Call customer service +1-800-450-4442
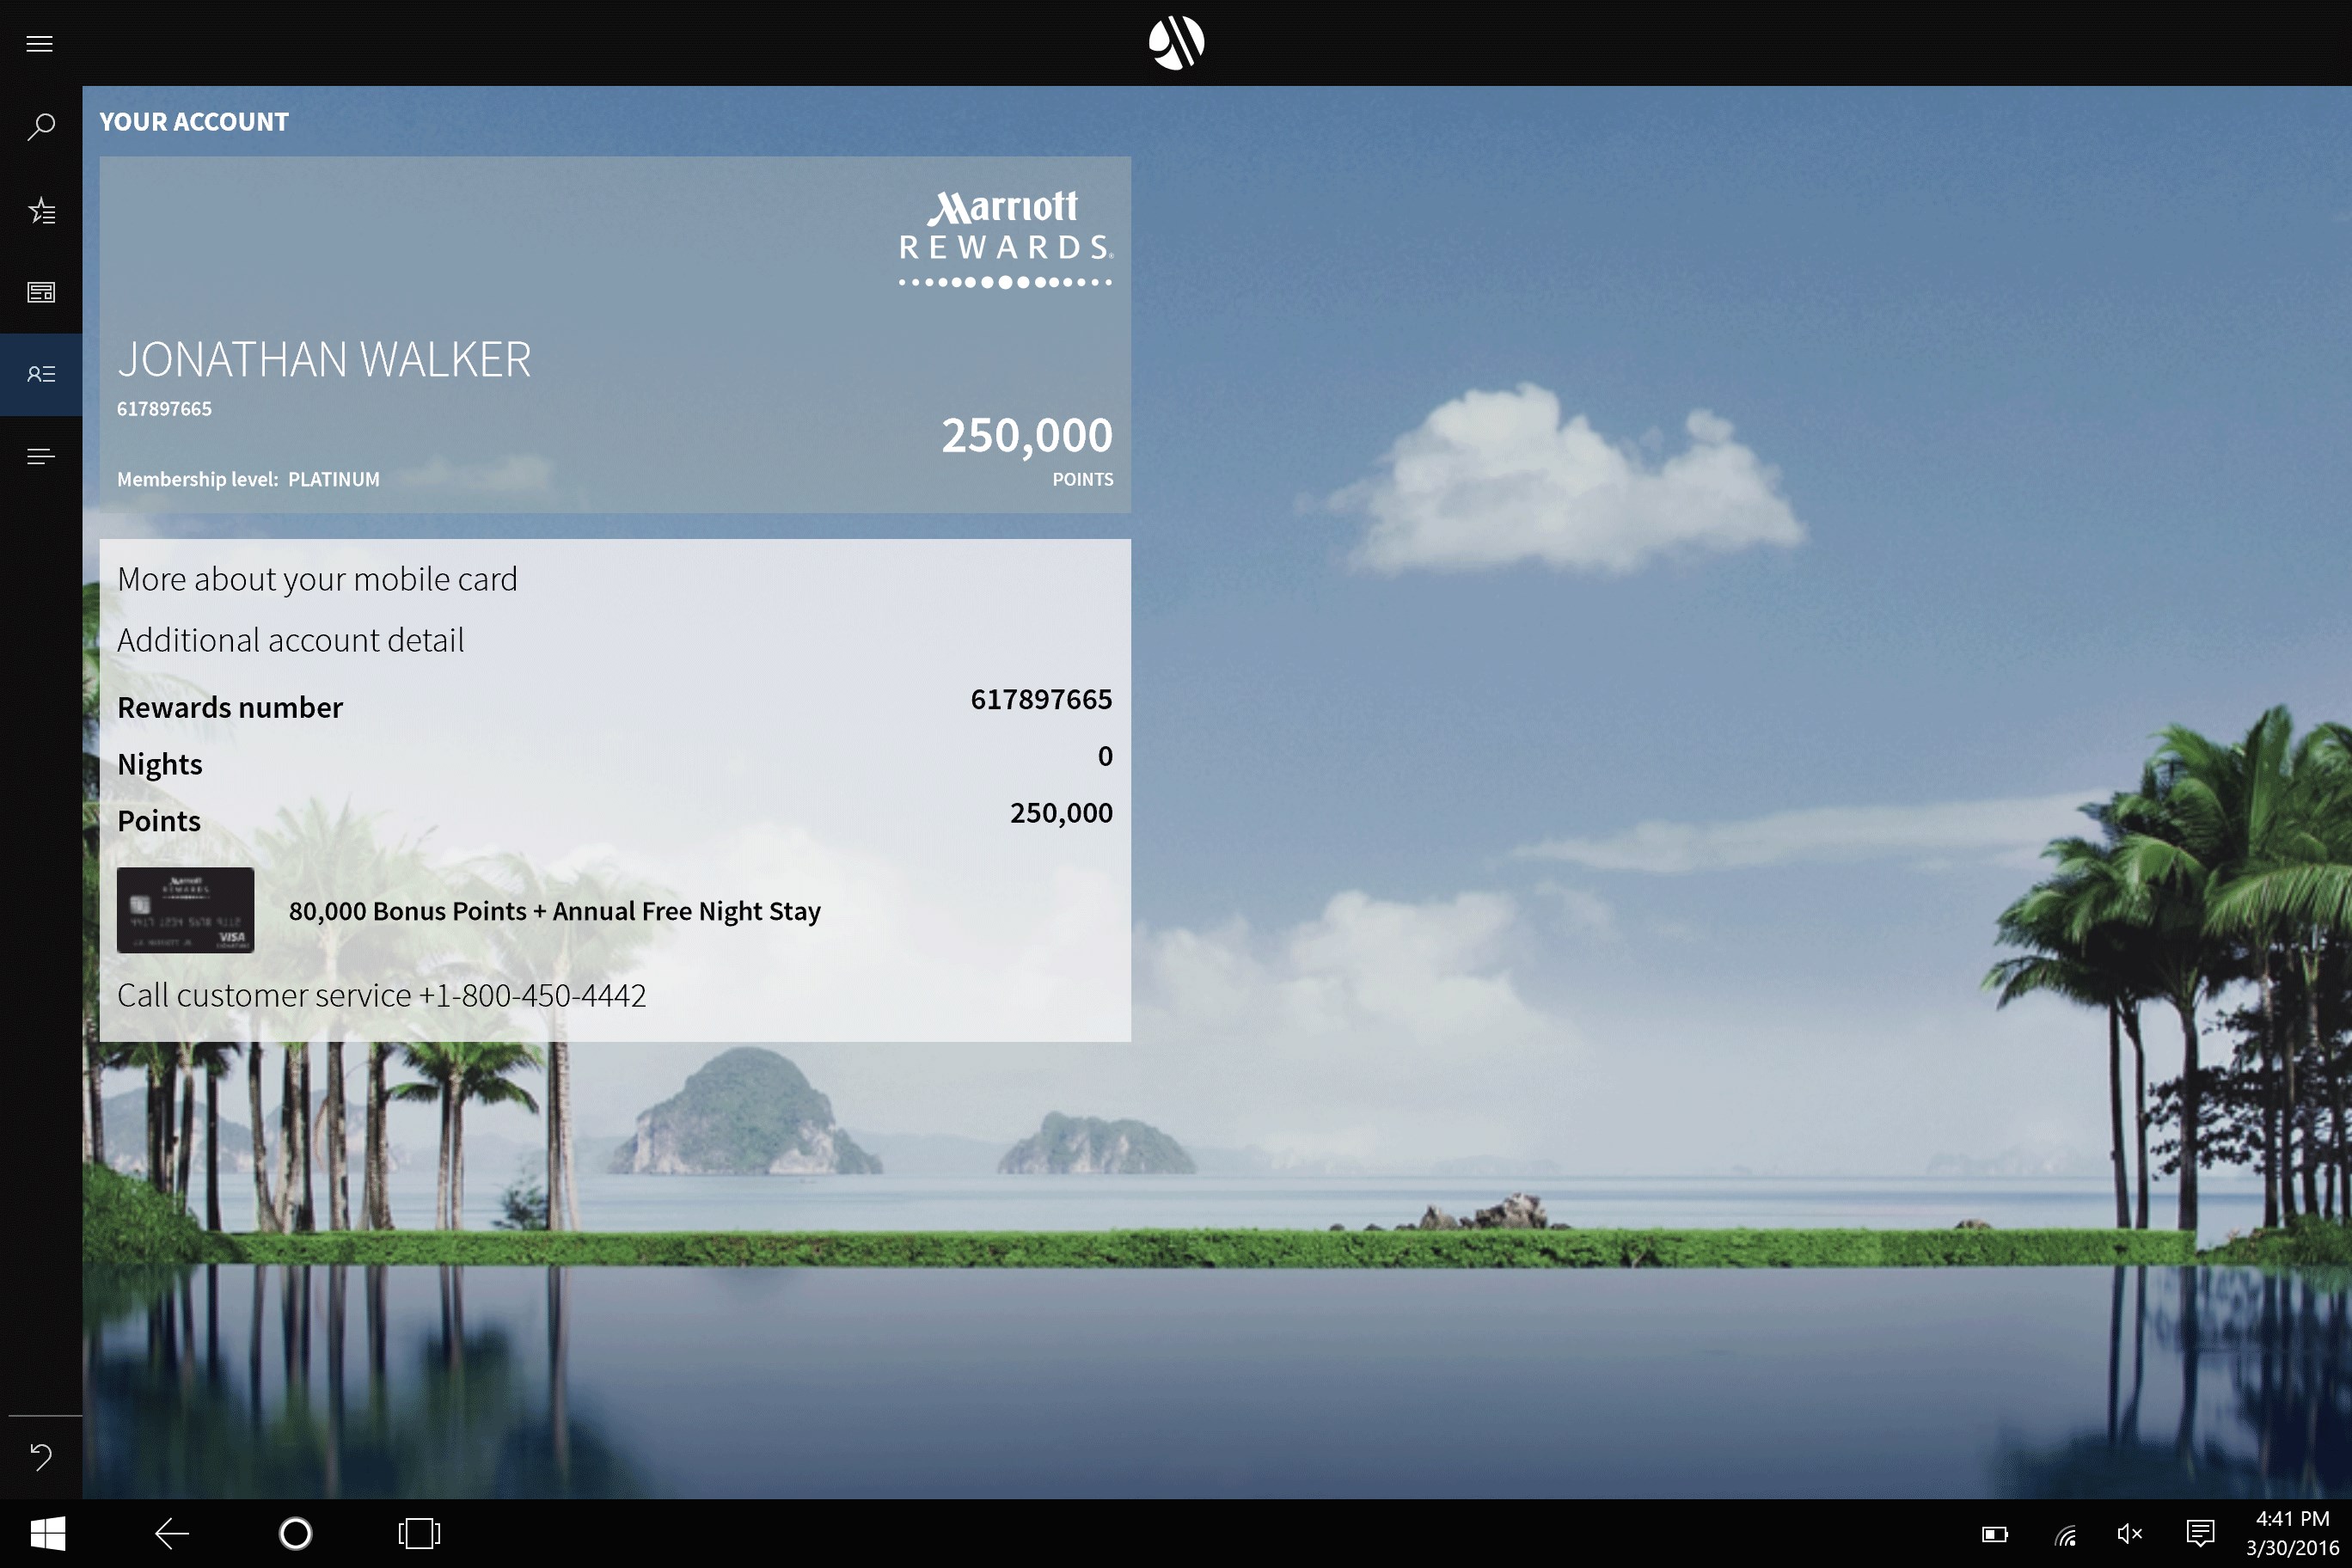 (381, 995)
